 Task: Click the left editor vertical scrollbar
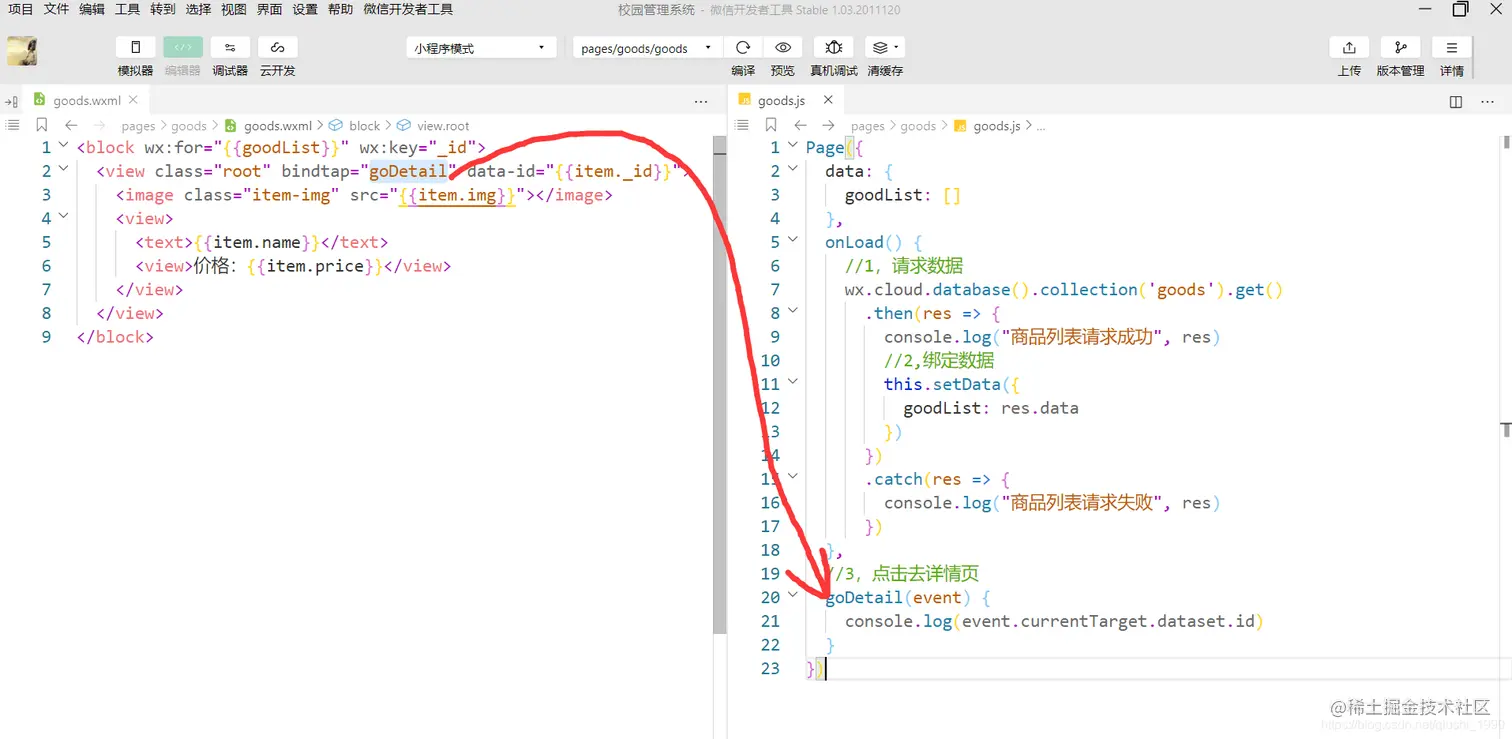click(719, 385)
